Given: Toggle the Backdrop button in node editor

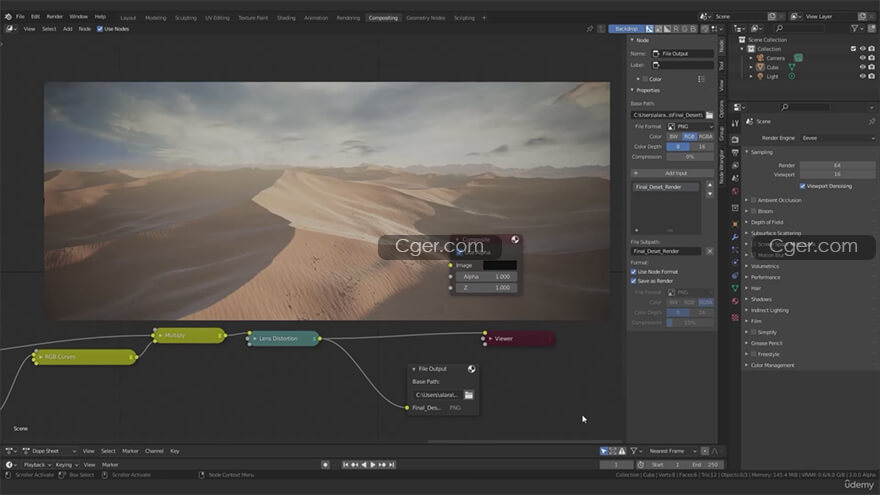Looking at the screenshot, I should click(626, 29).
